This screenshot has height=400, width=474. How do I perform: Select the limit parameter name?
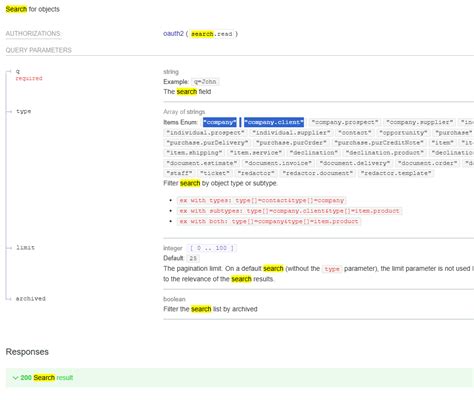[25, 248]
